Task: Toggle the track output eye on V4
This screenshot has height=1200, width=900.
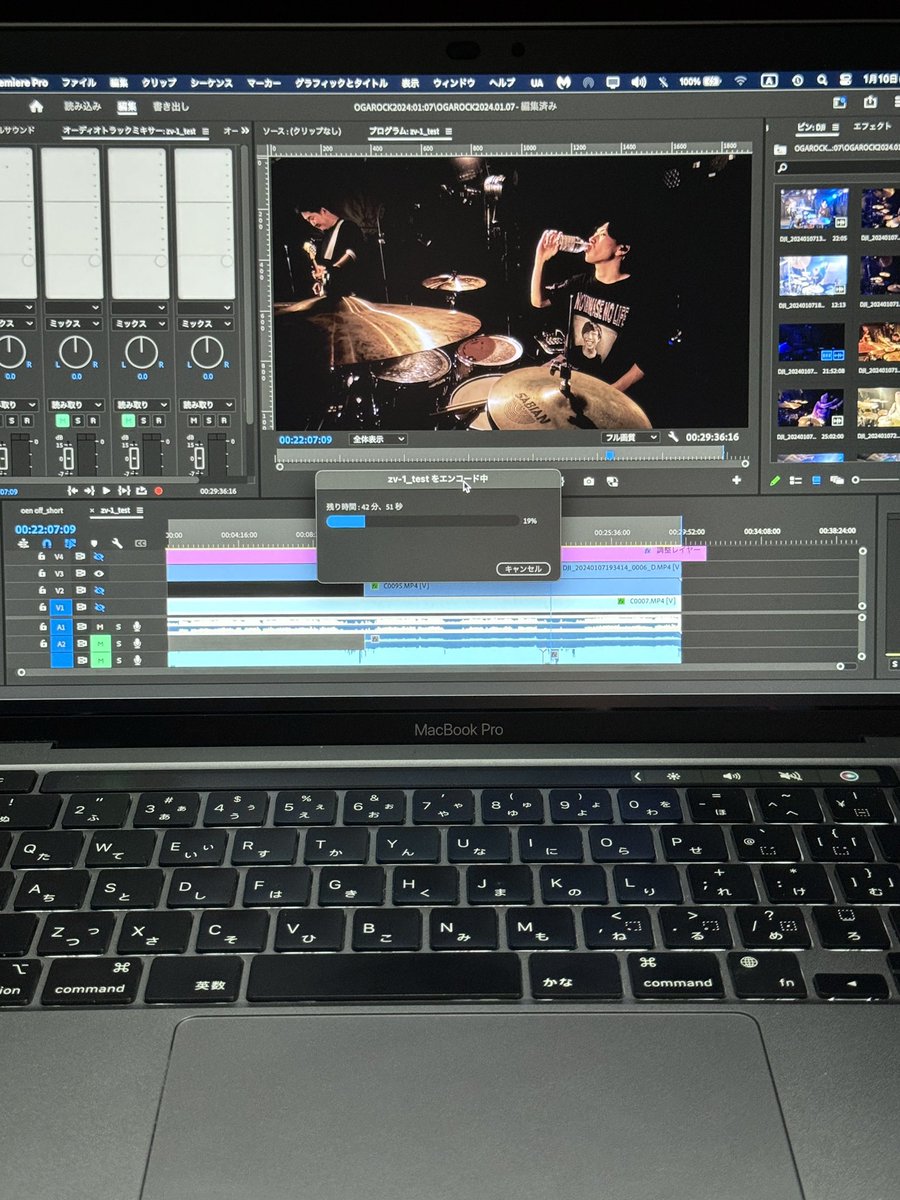Action: pos(98,556)
